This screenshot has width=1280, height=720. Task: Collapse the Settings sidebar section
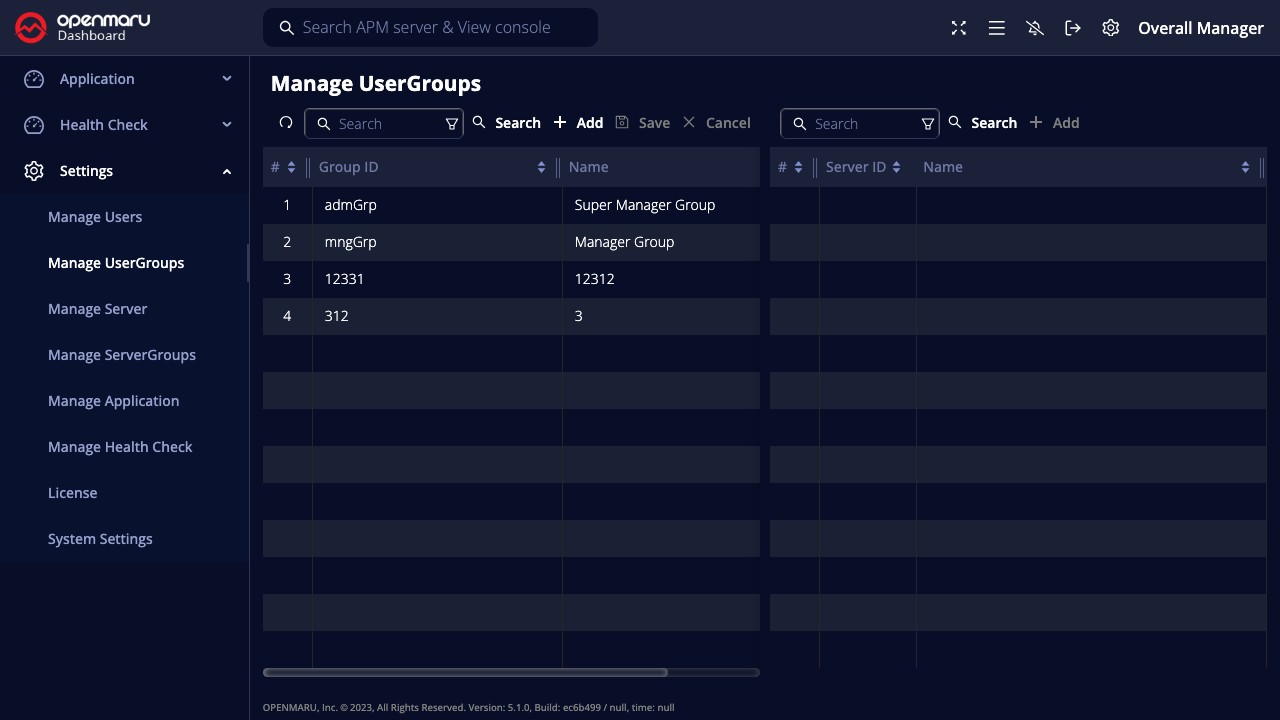coord(128,171)
